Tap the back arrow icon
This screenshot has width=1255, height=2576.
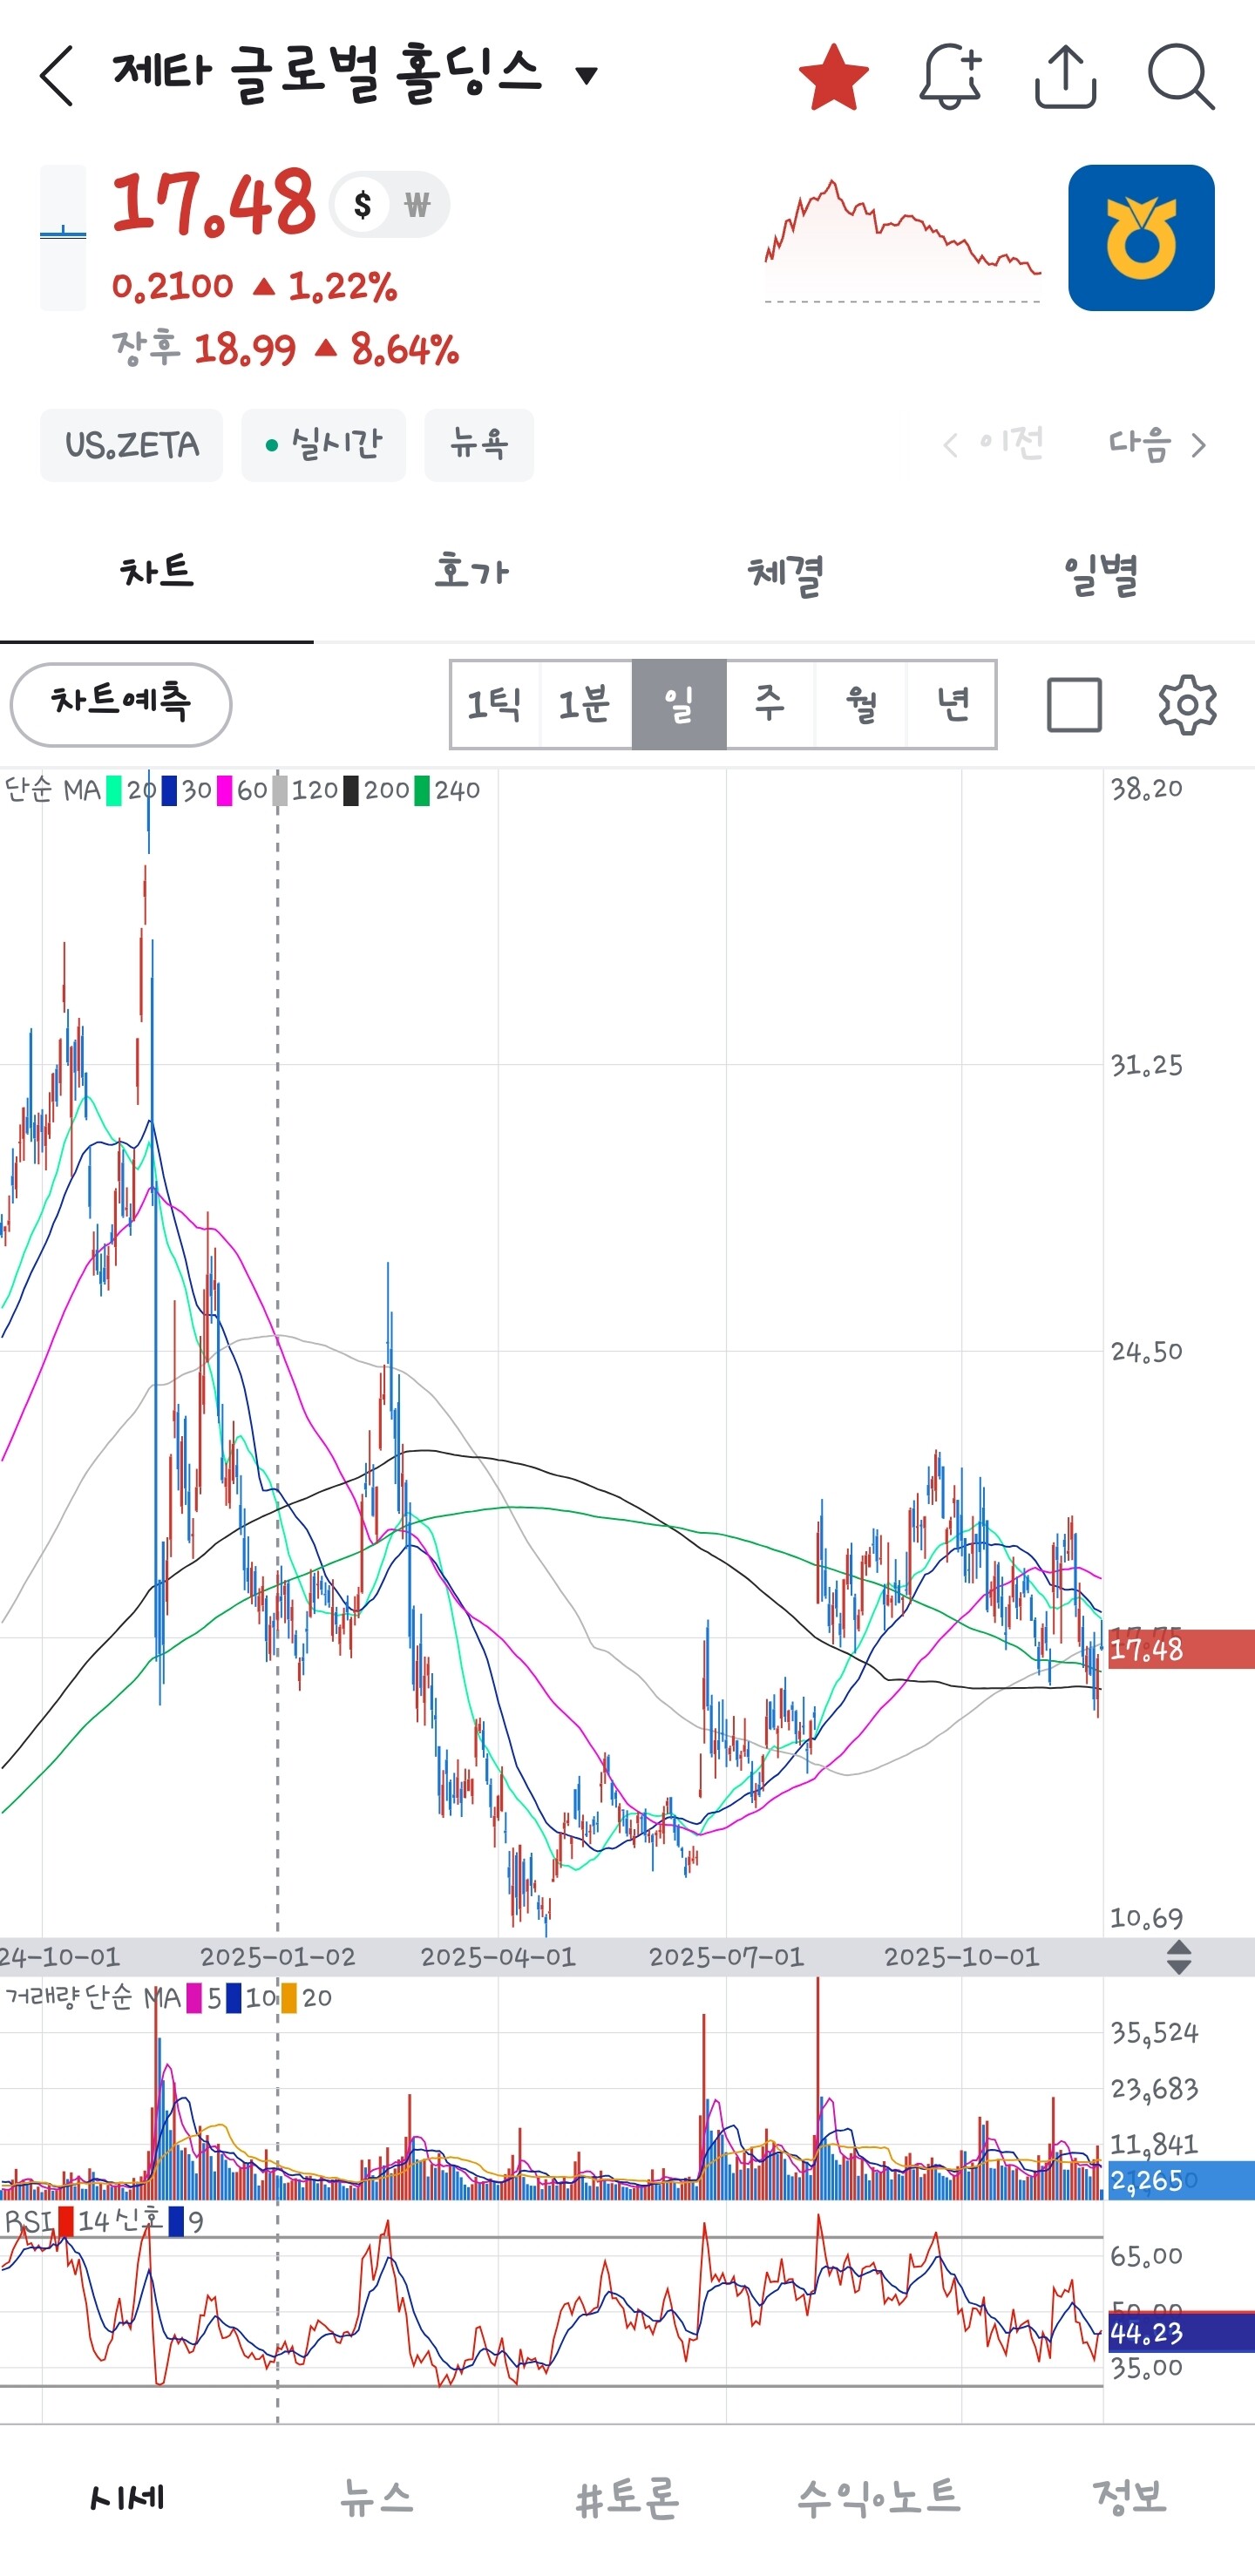pyautogui.click(x=57, y=75)
